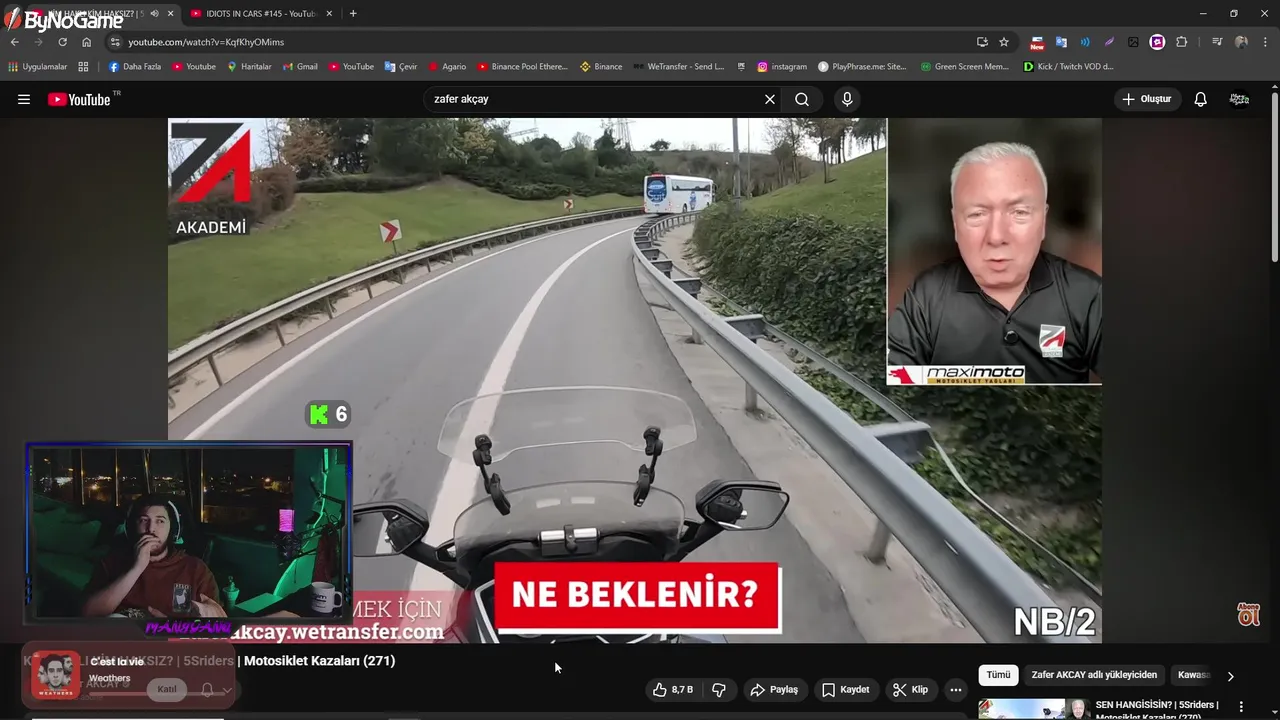Open the Çevir translate bookmark

[x=401, y=67]
